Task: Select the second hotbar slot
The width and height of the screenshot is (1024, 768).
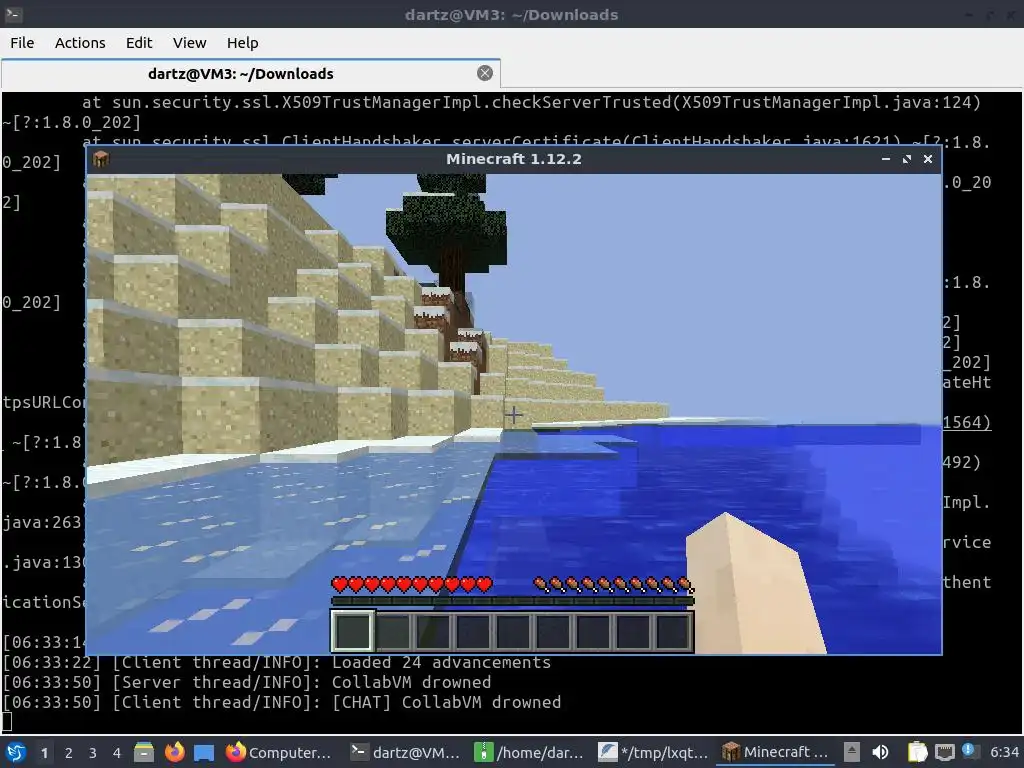Action: [x=393, y=631]
